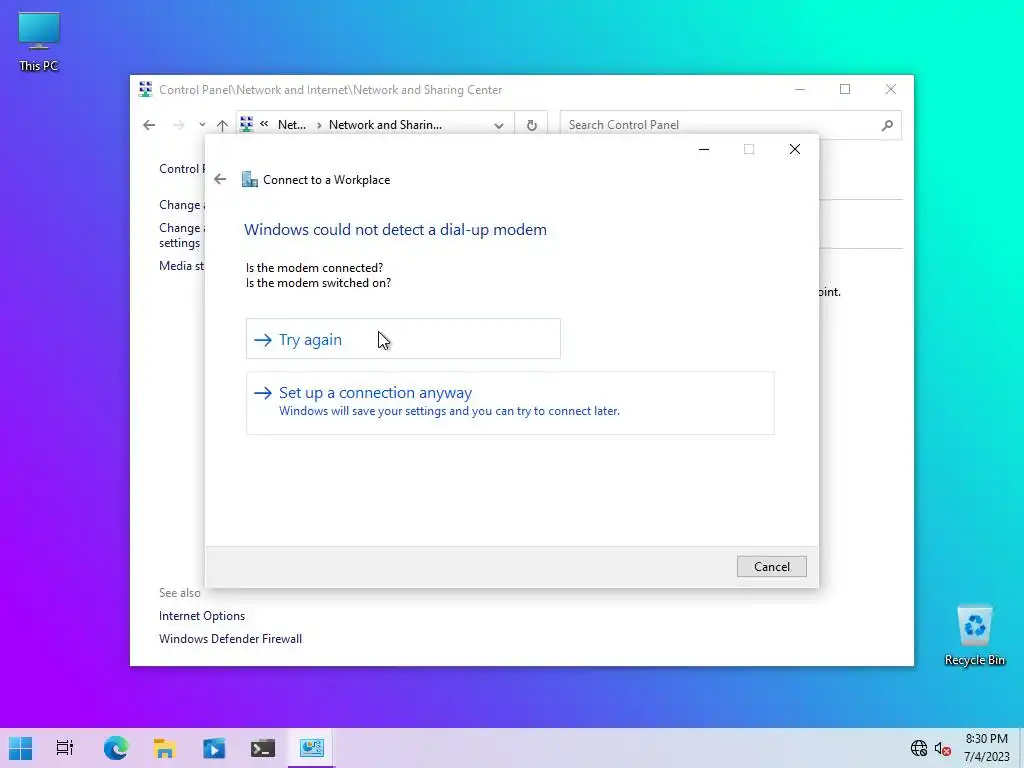Click the Control Panel taskbar icon
The width and height of the screenshot is (1024, 768).
point(312,748)
